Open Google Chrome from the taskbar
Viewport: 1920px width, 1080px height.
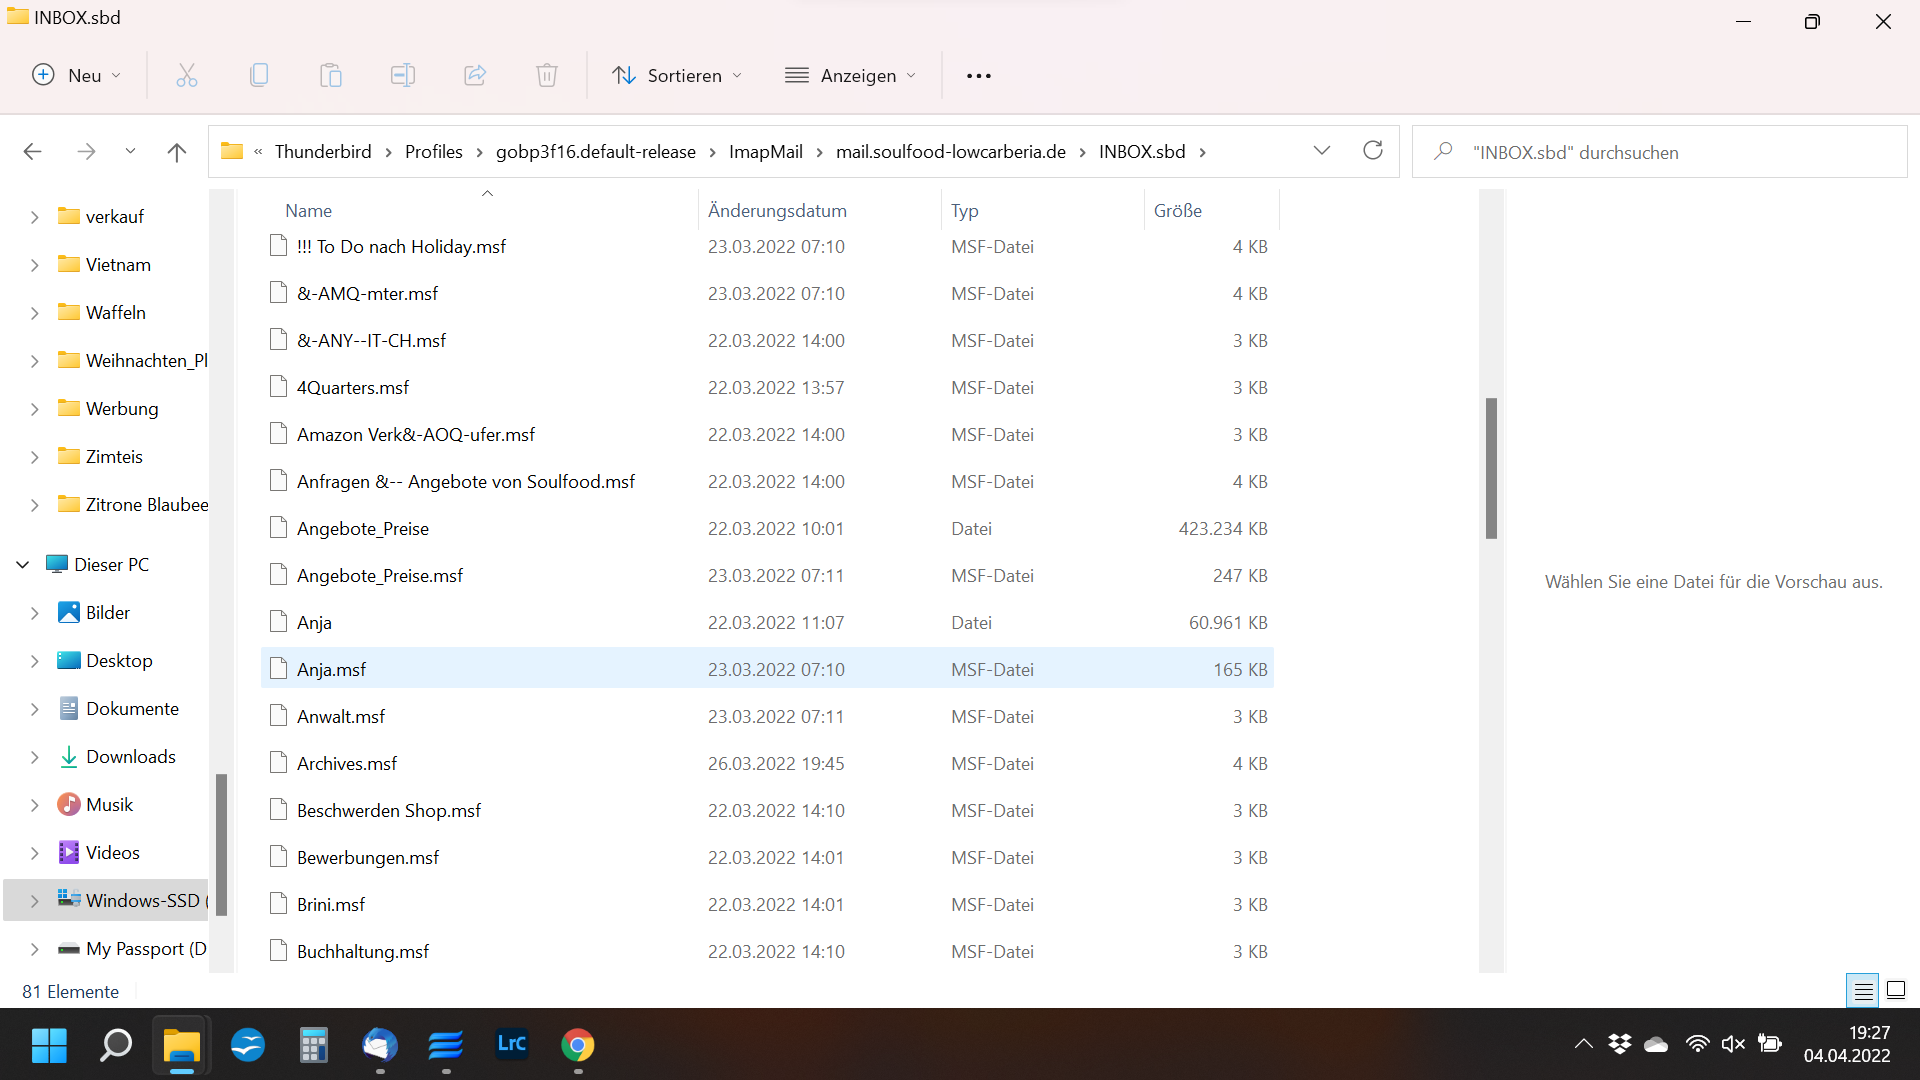(578, 1045)
